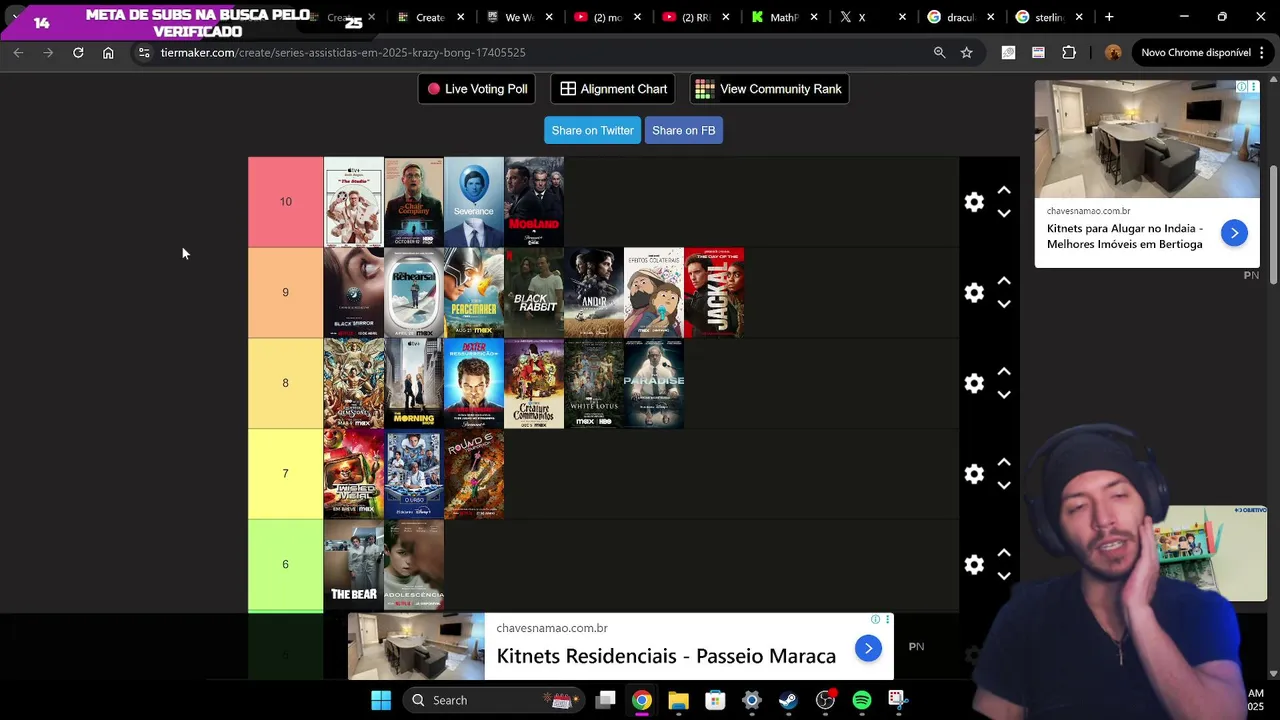
Task: Open the Chrome profile avatar
Action: [1113, 52]
